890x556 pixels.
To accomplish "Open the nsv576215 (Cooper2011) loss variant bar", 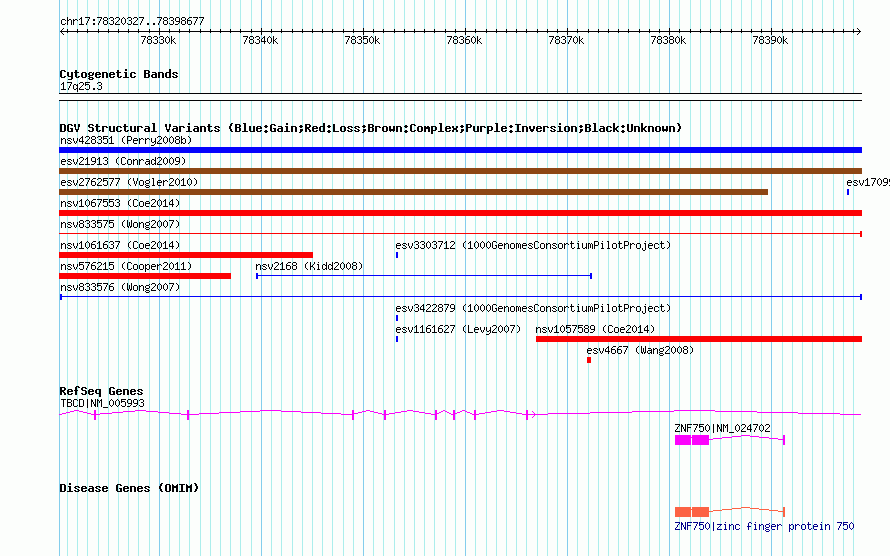I will click(x=145, y=276).
